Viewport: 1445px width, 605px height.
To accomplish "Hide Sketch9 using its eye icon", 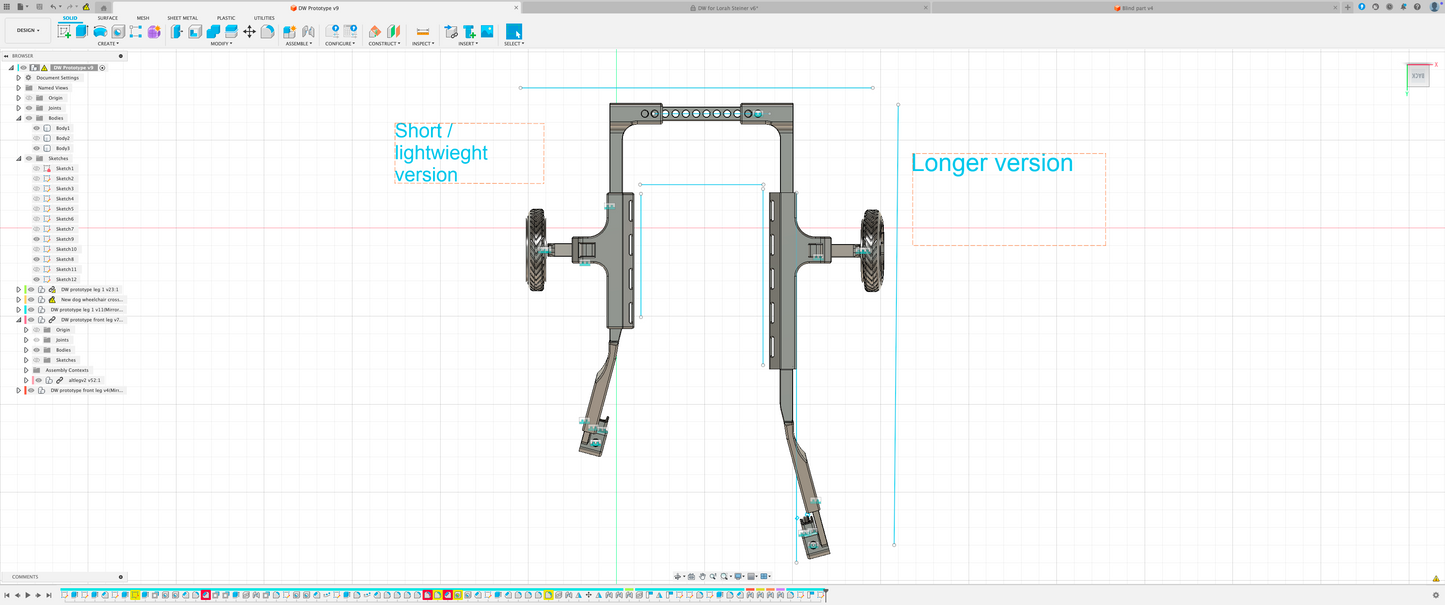I will coord(37,239).
